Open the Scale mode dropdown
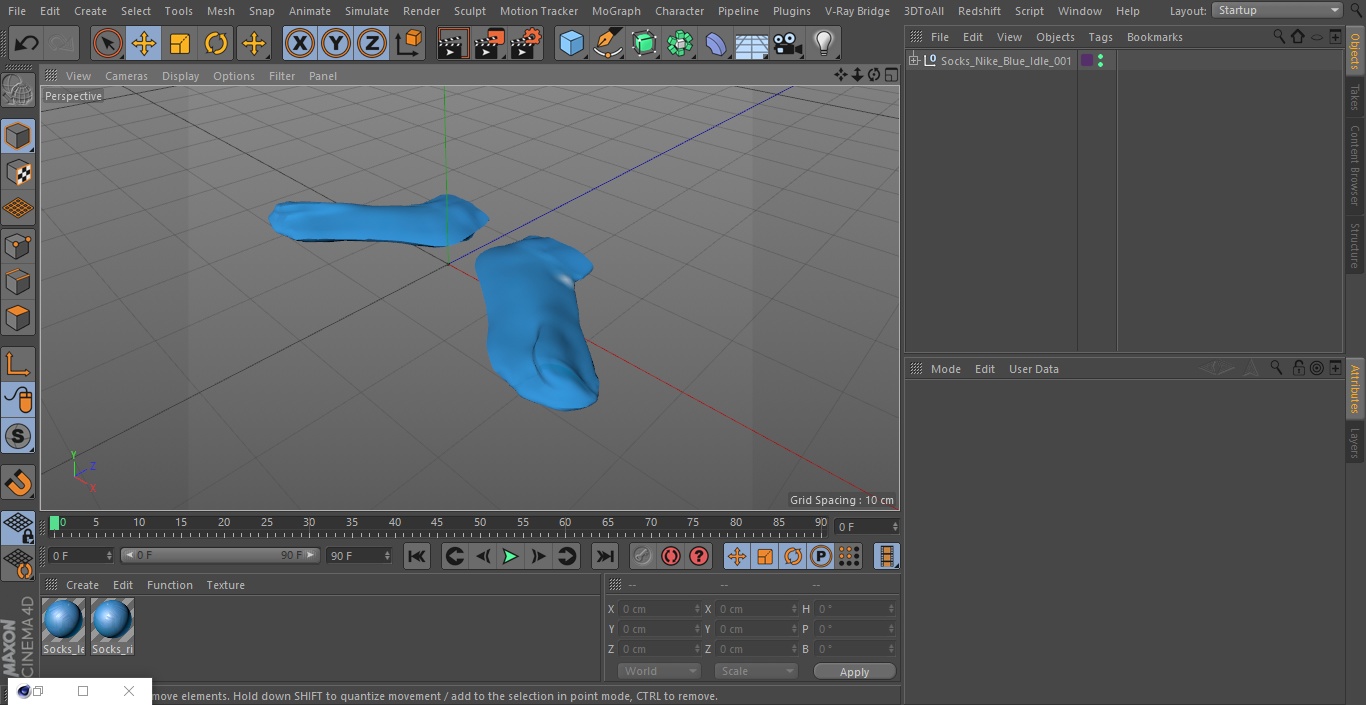 tap(756, 671)
